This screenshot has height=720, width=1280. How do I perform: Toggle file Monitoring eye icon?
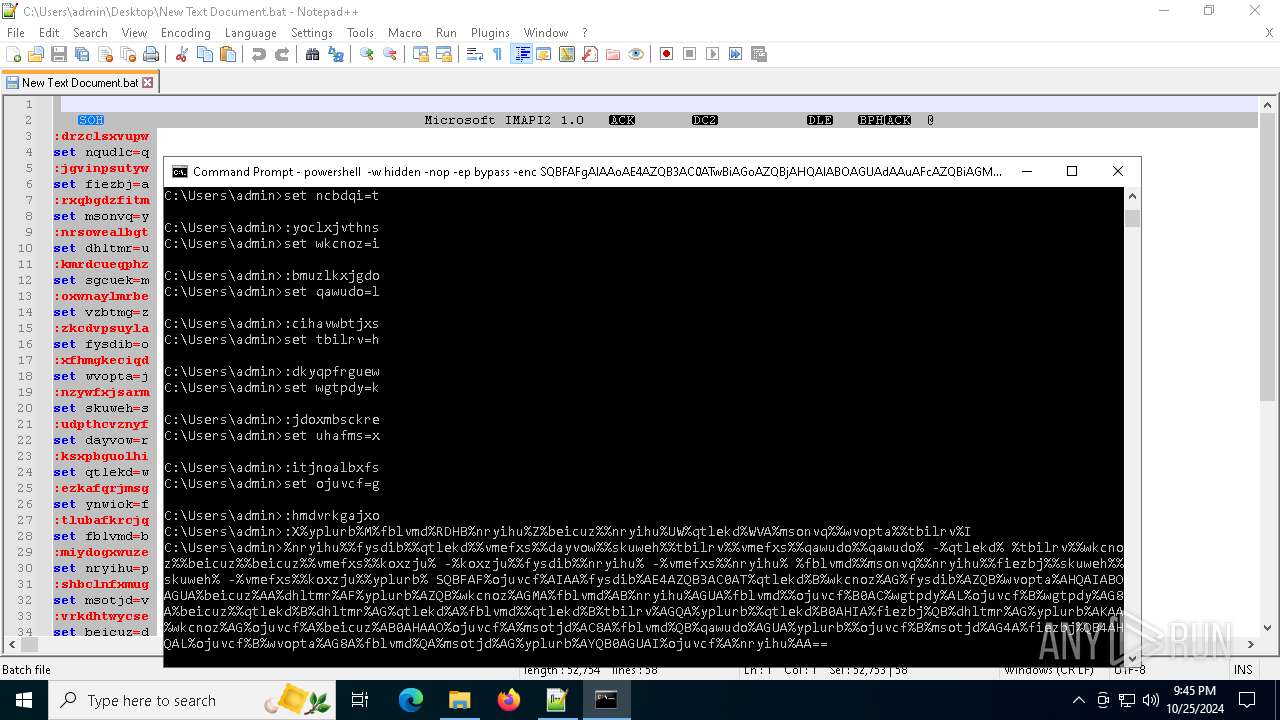click(x=636, y=54)
